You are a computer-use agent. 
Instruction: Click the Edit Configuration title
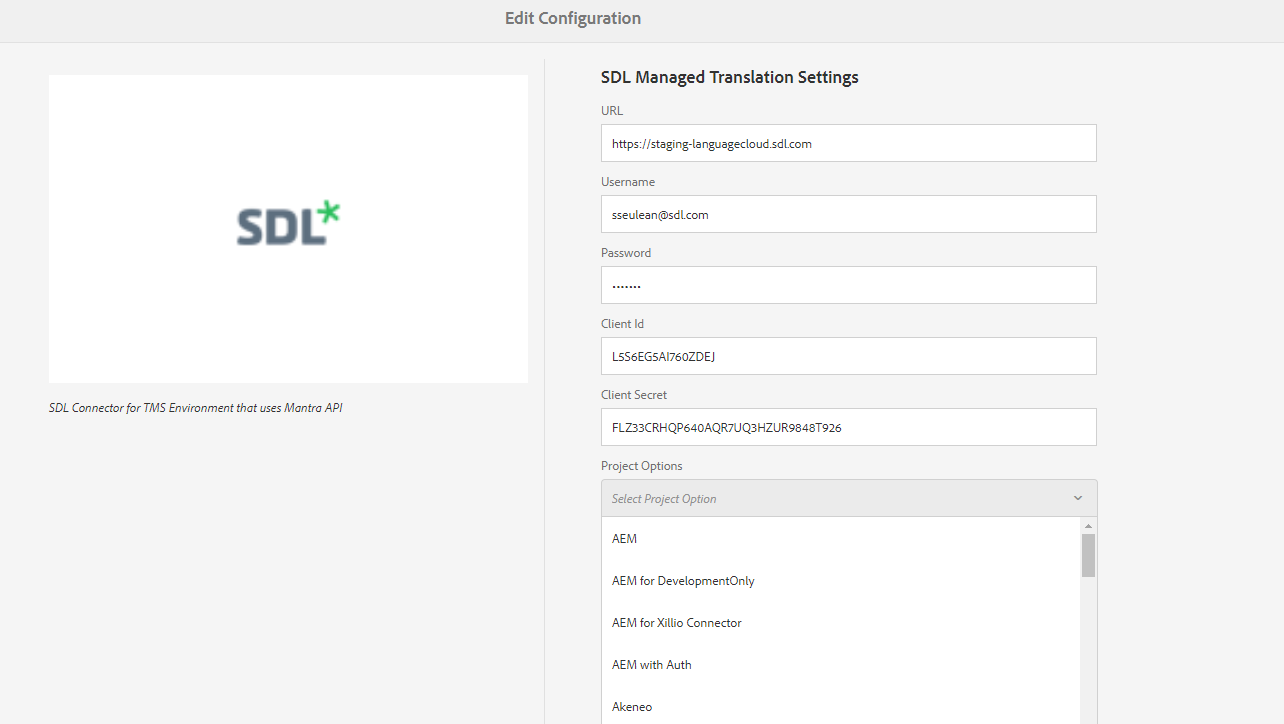(573, 18)
